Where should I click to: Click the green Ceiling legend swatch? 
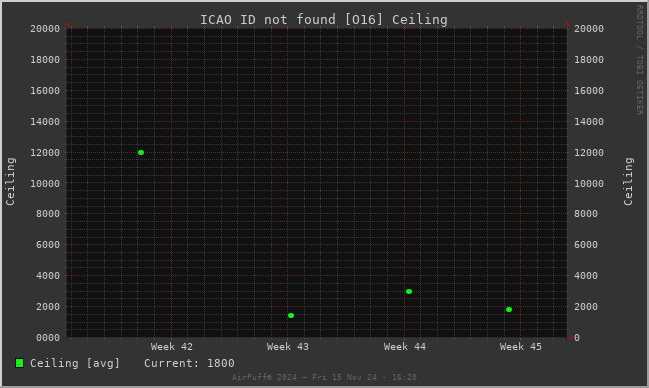click(x=19, y=363)
